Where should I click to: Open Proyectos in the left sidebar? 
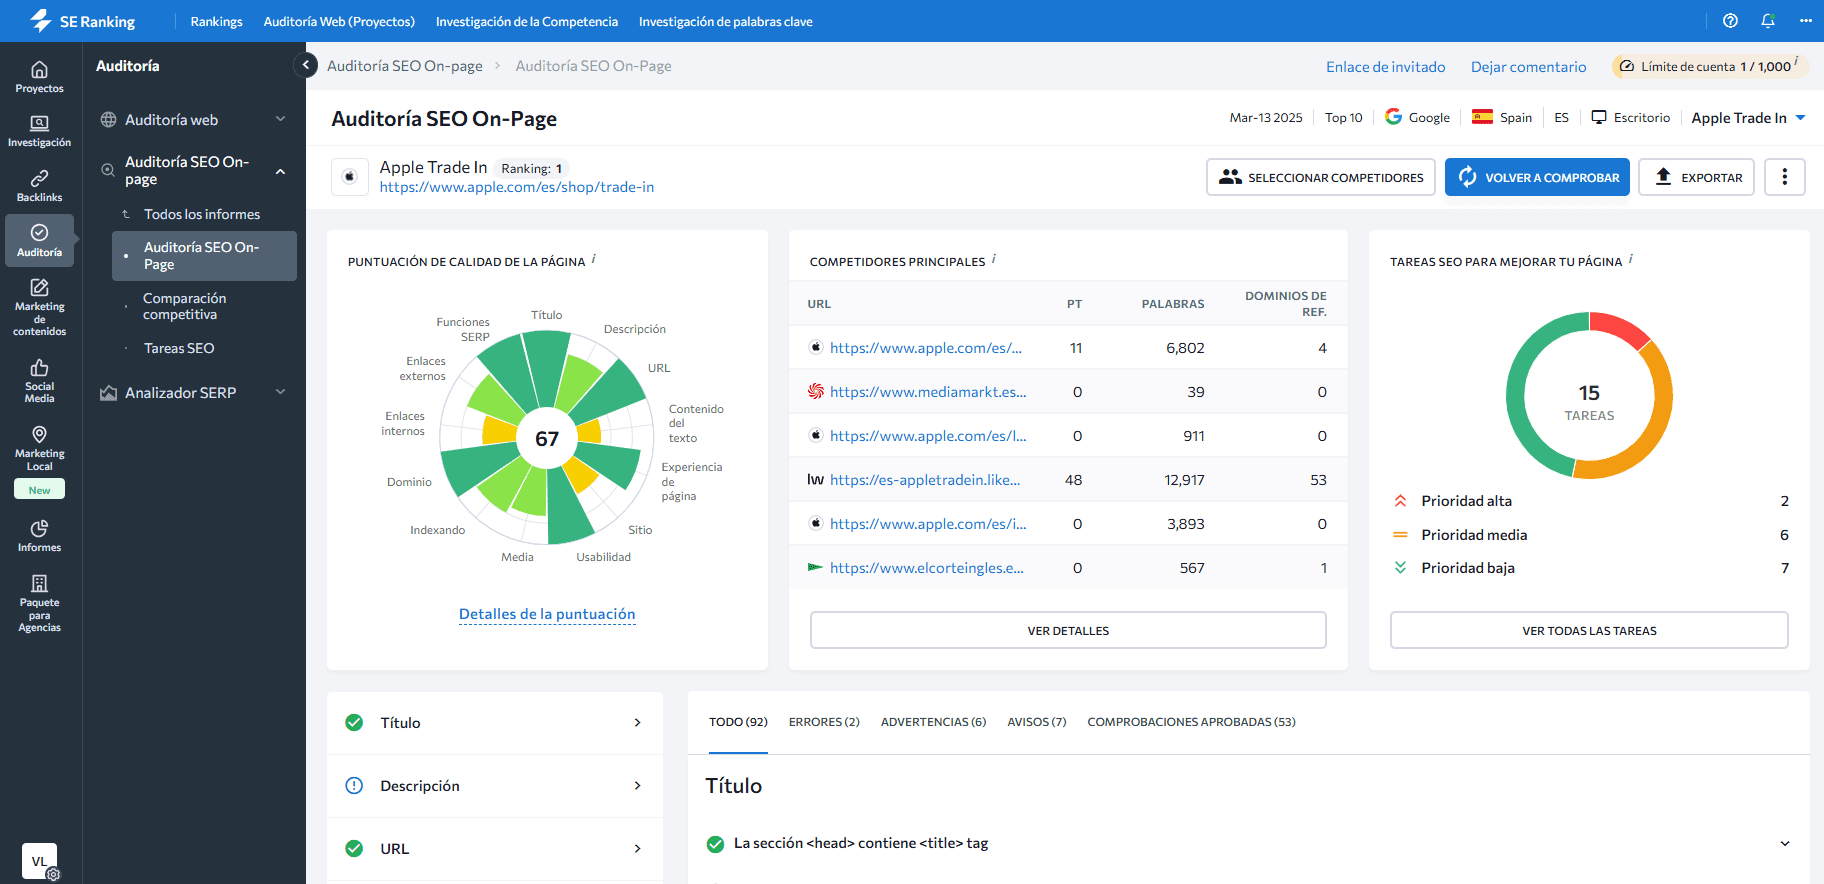click(39, 77)
